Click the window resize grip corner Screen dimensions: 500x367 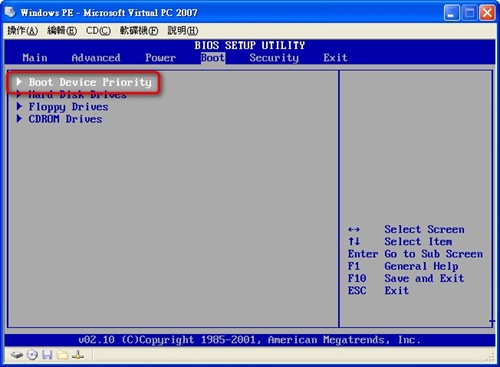(x=491, y=357)
